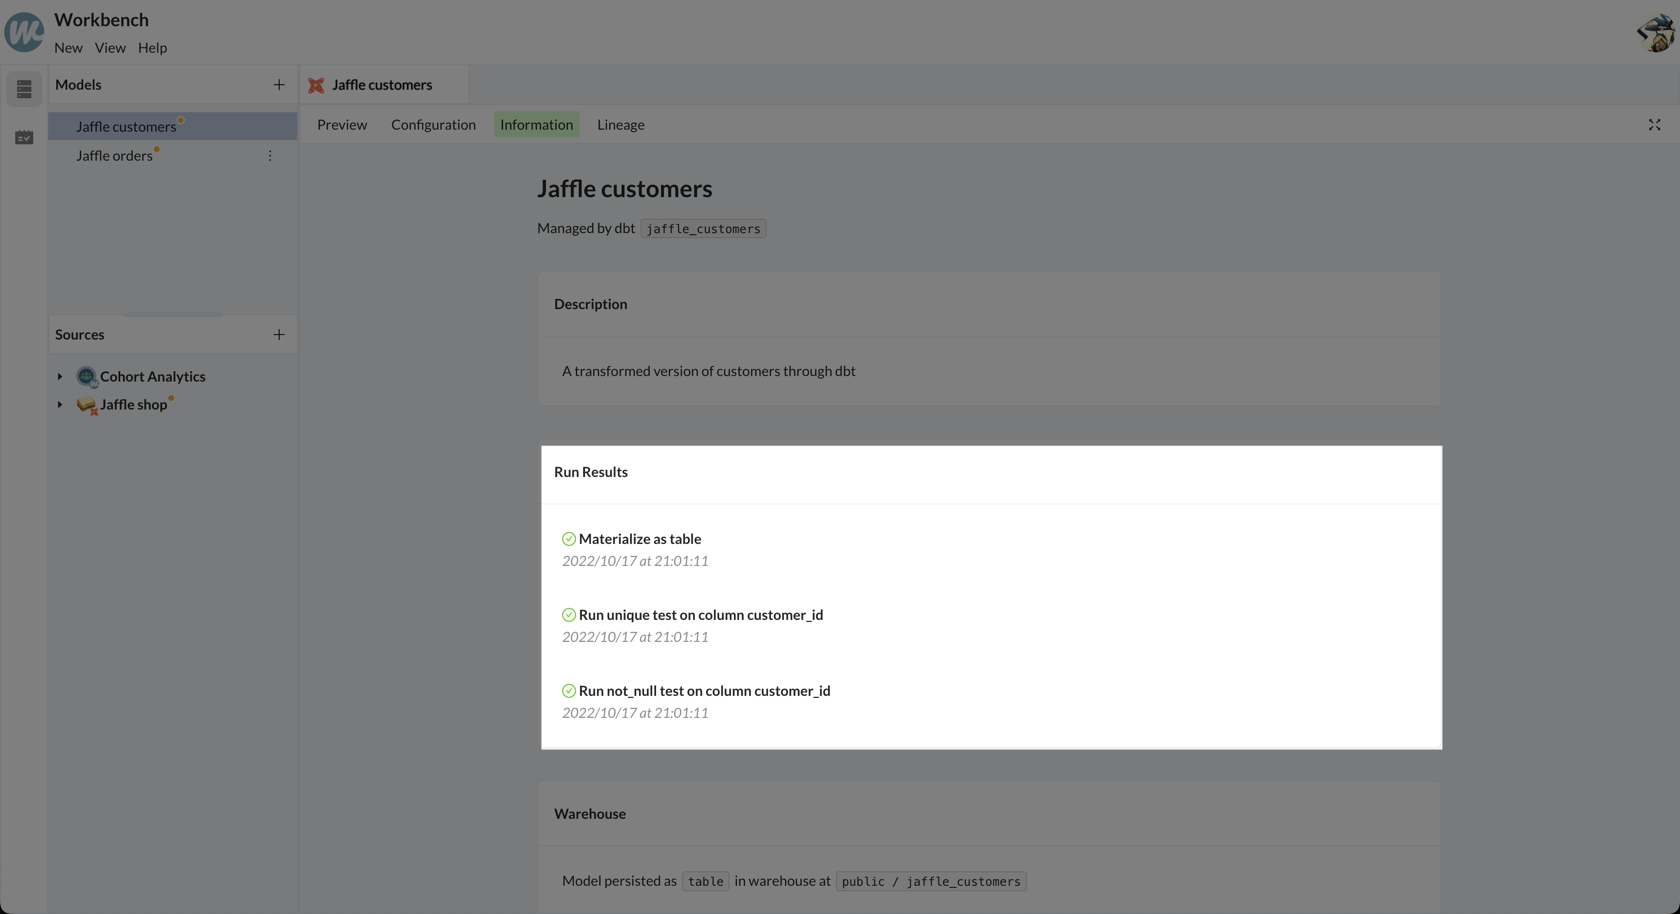Open the Help menu

click(152, 48)
